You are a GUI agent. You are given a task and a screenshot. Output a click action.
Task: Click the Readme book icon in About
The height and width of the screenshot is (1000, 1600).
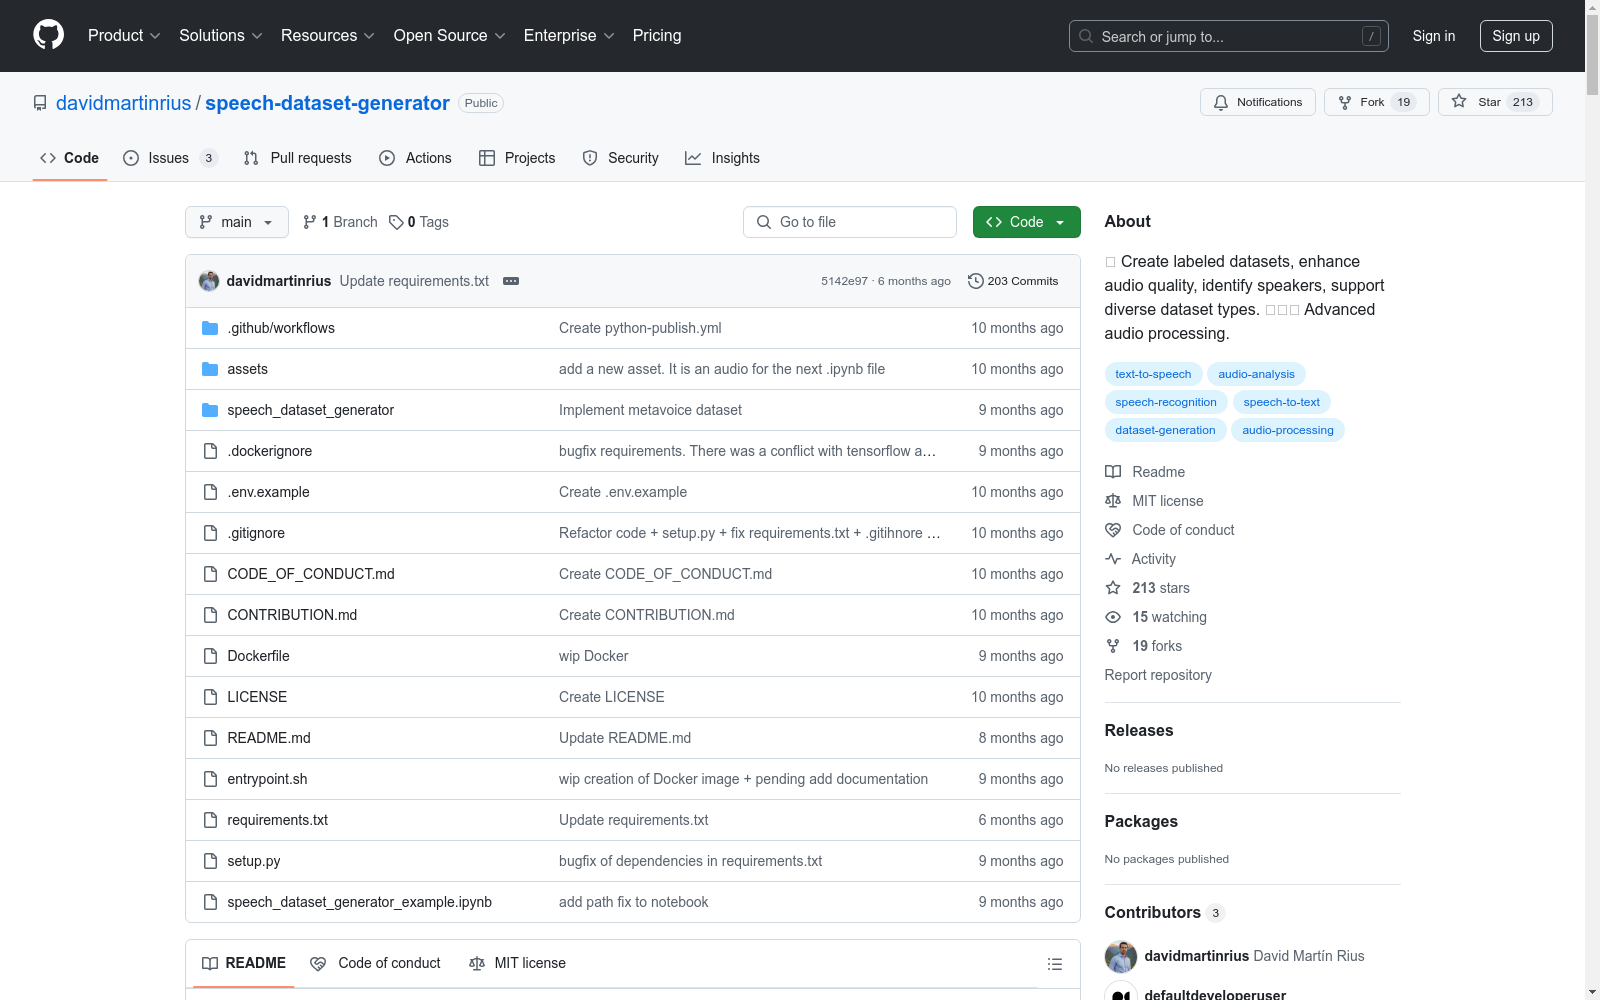click(x=1113, y=472)
